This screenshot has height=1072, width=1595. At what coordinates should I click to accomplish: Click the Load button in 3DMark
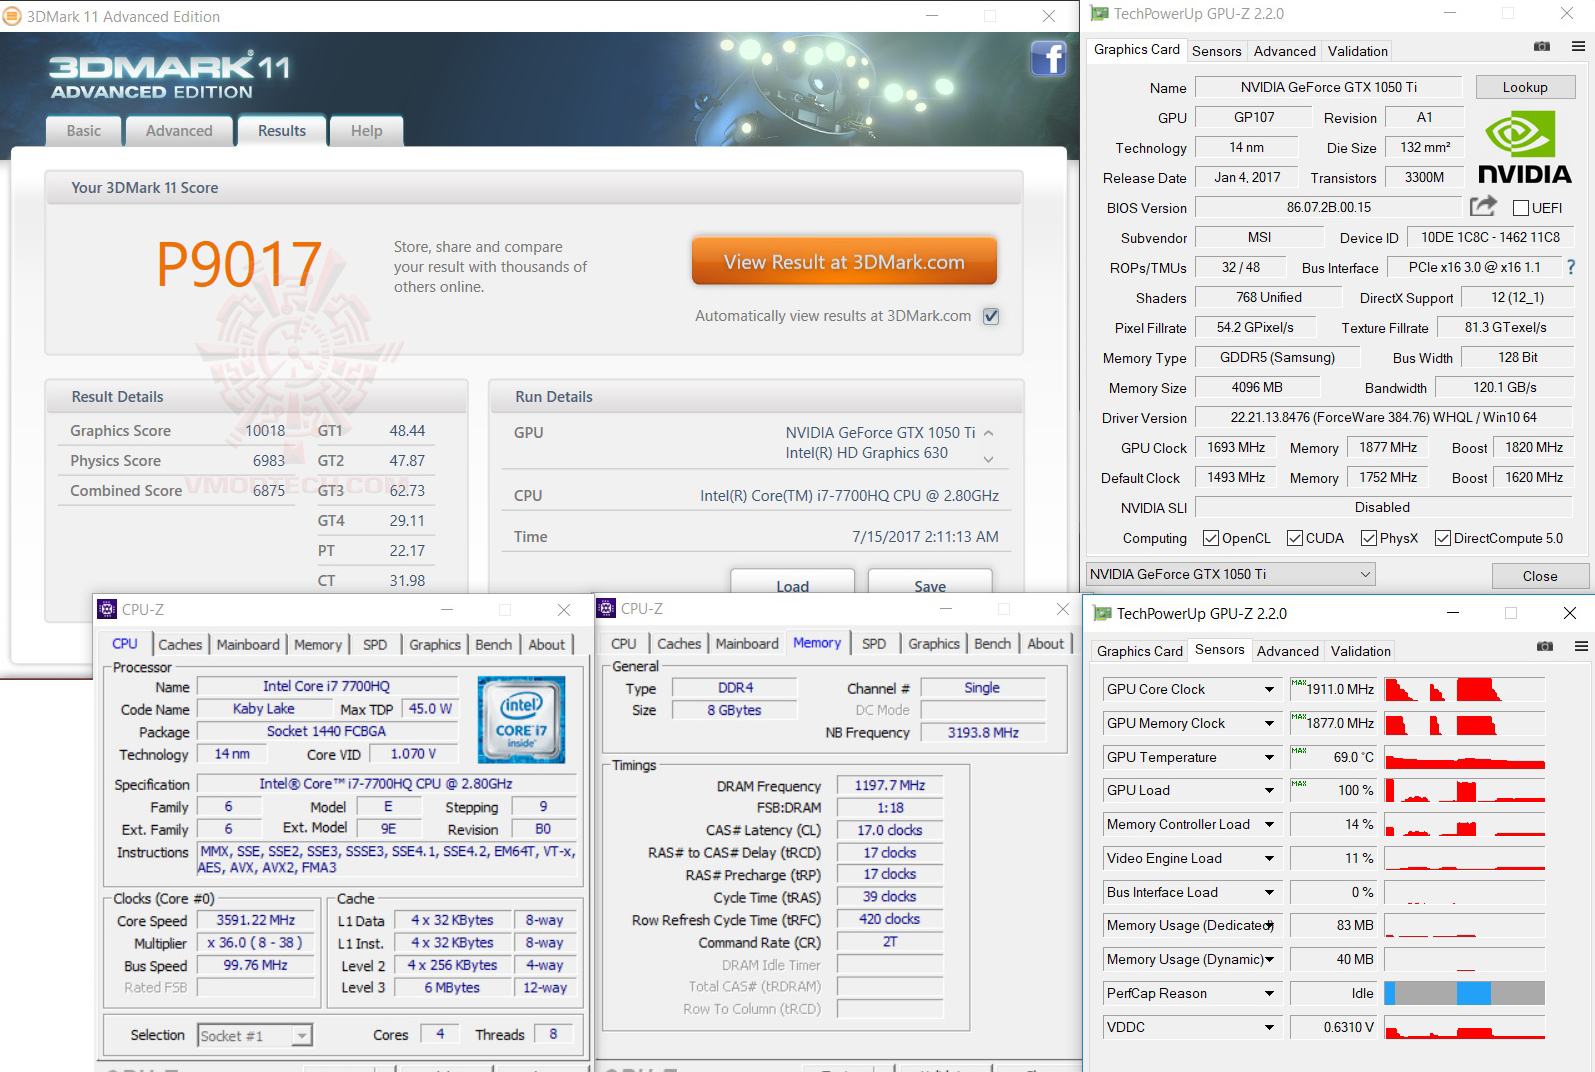(793, 583)
